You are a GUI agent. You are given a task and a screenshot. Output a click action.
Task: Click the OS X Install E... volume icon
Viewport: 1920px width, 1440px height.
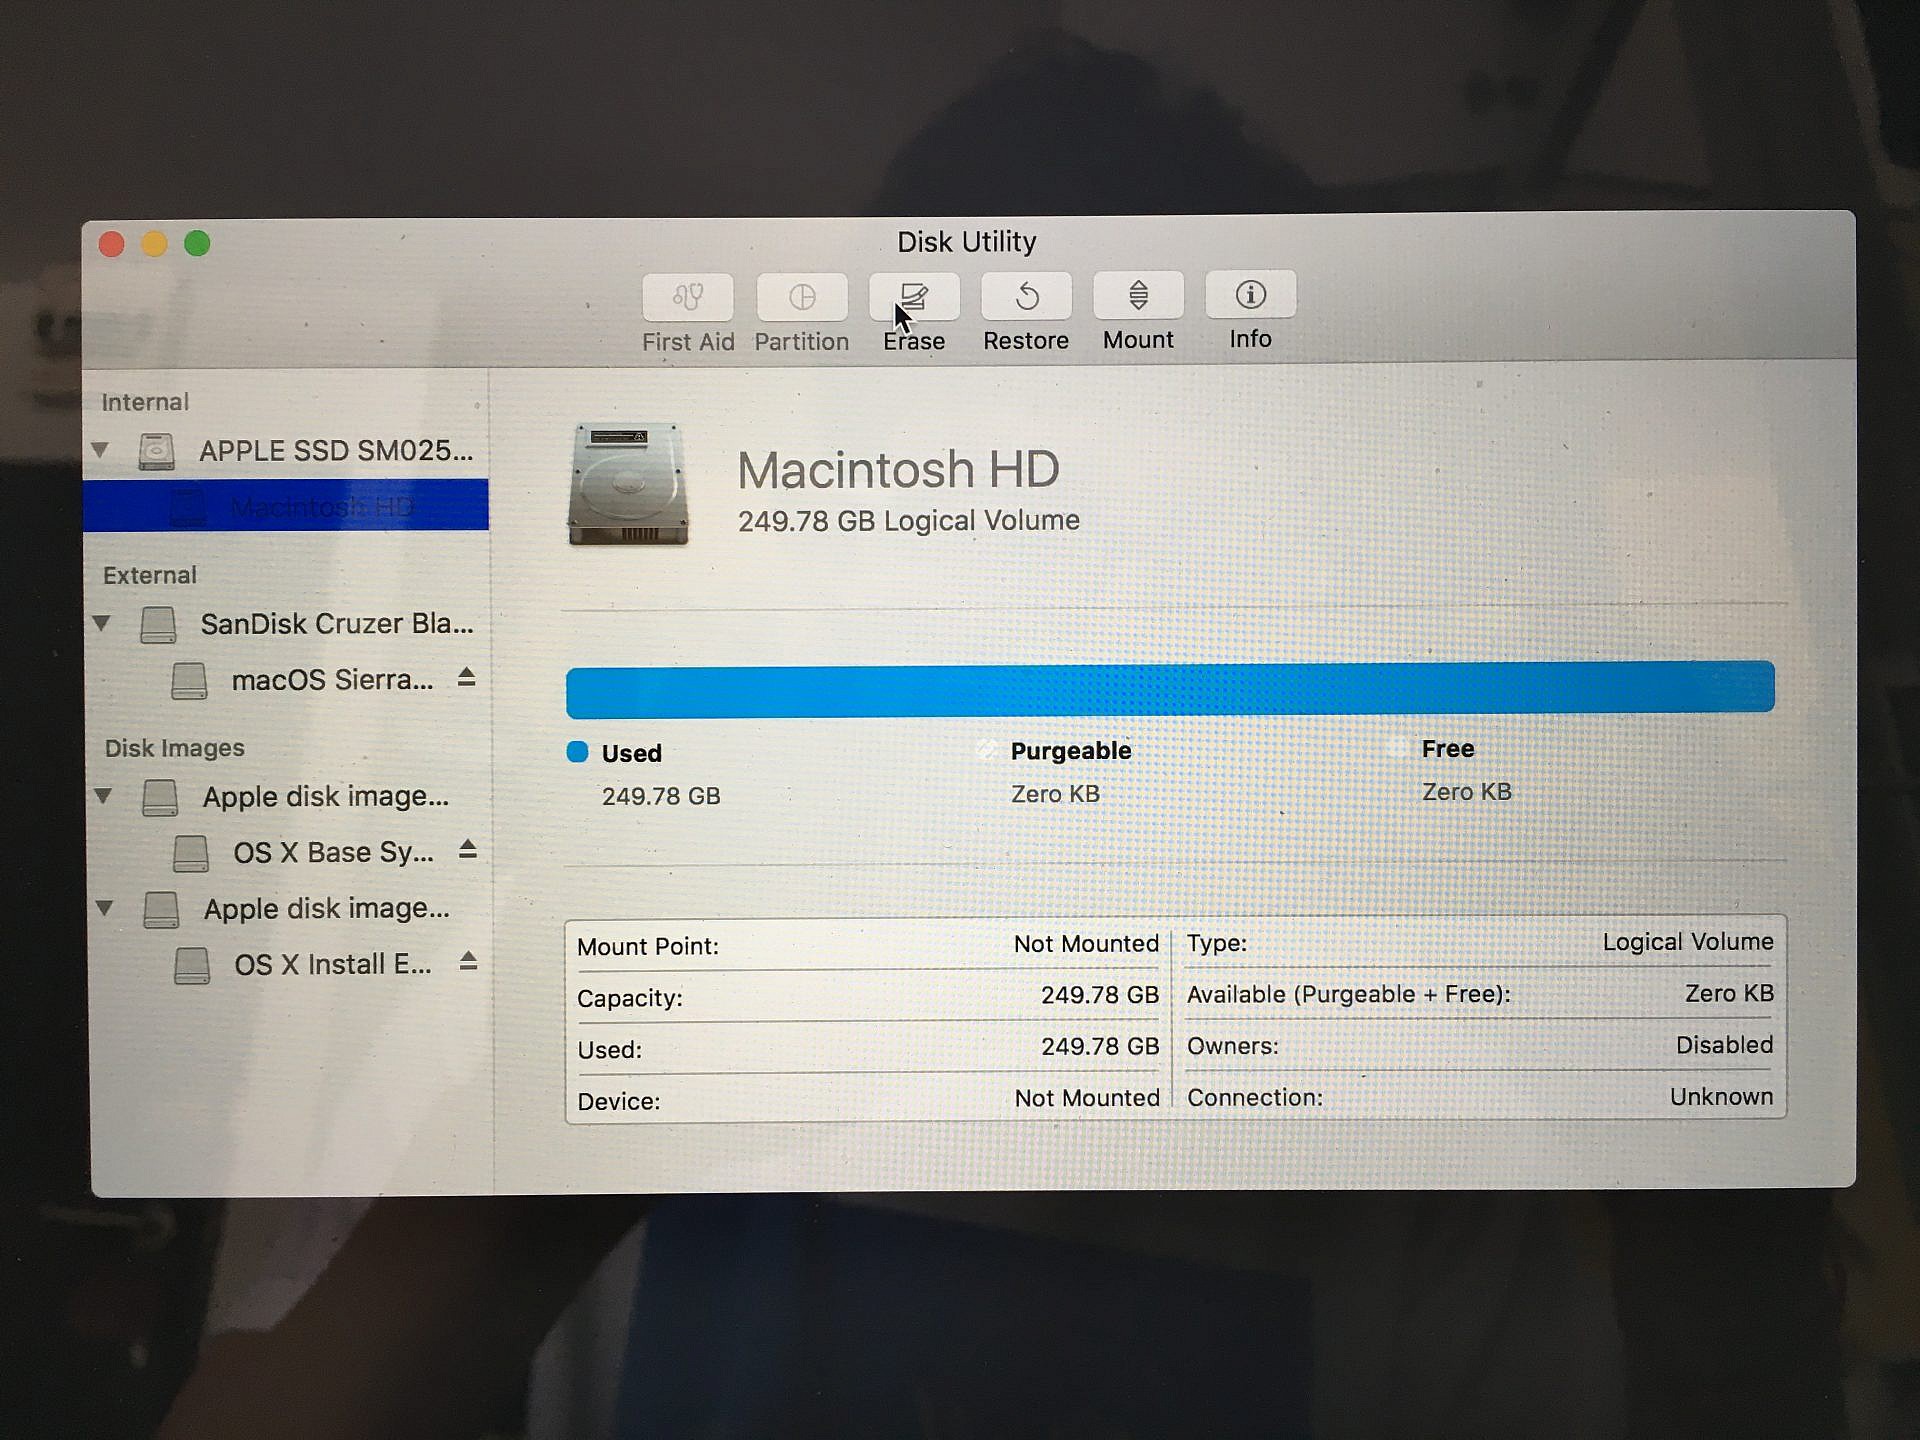[x=192, y=965]
